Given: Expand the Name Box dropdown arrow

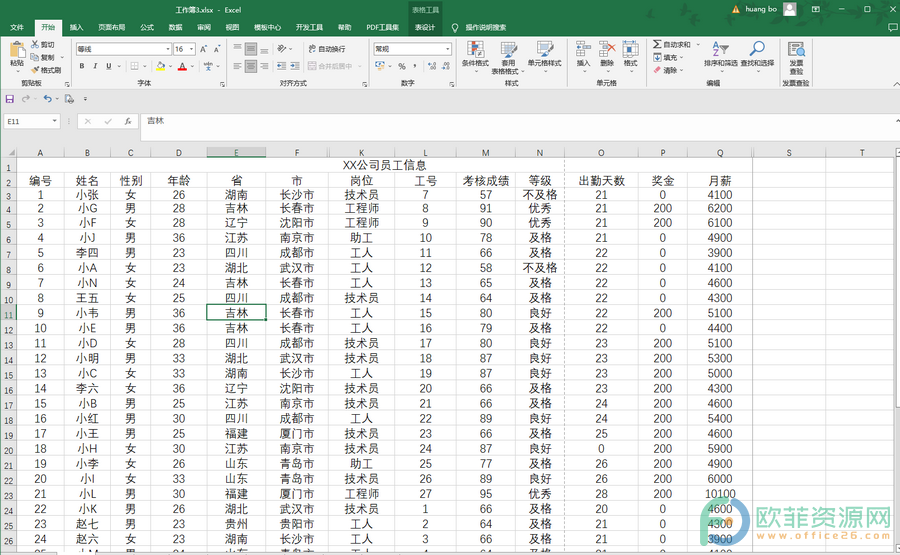Looking at the screenshot, I should pyautogui.click(x=55, y=121).
